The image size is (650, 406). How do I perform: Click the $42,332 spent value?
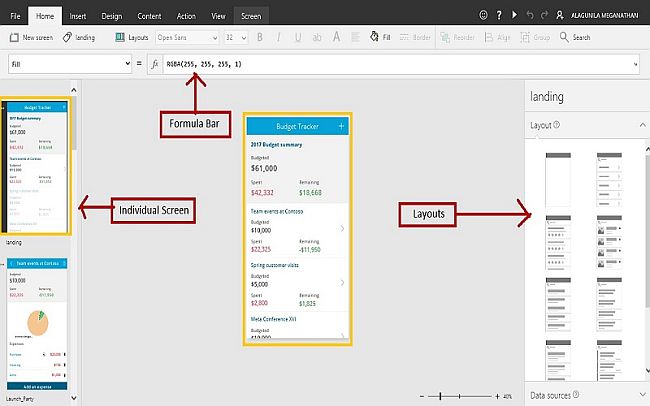tap(262, 193)
